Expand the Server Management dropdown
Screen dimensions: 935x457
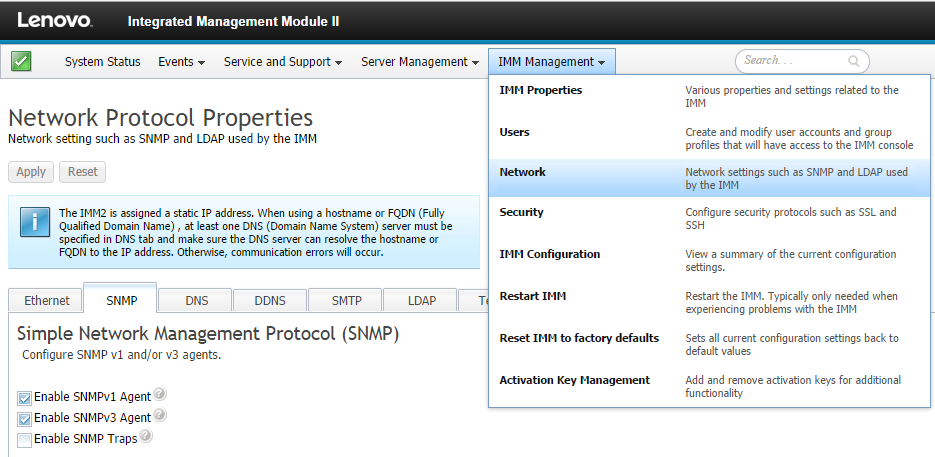[419, 62]
